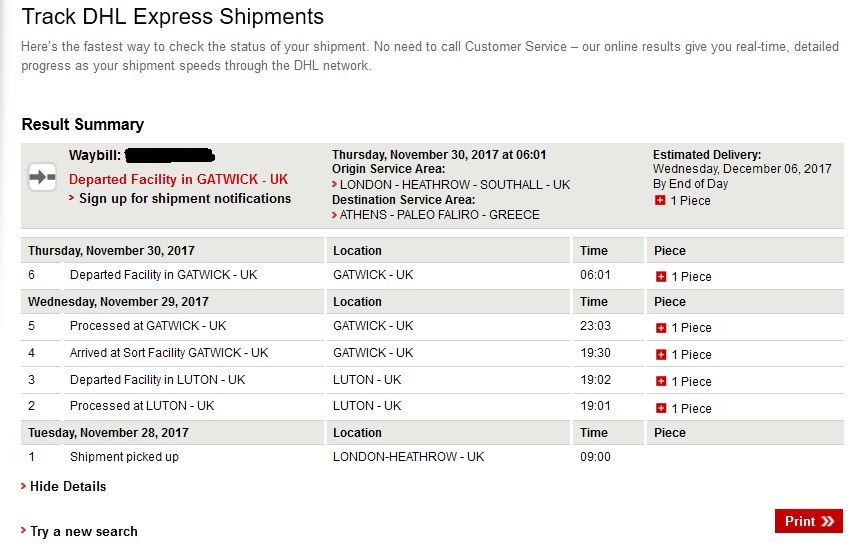This screenshot has width=854, height=553.
Task: Click the plus icon in Processed at LUTON row
Action: 661,408
